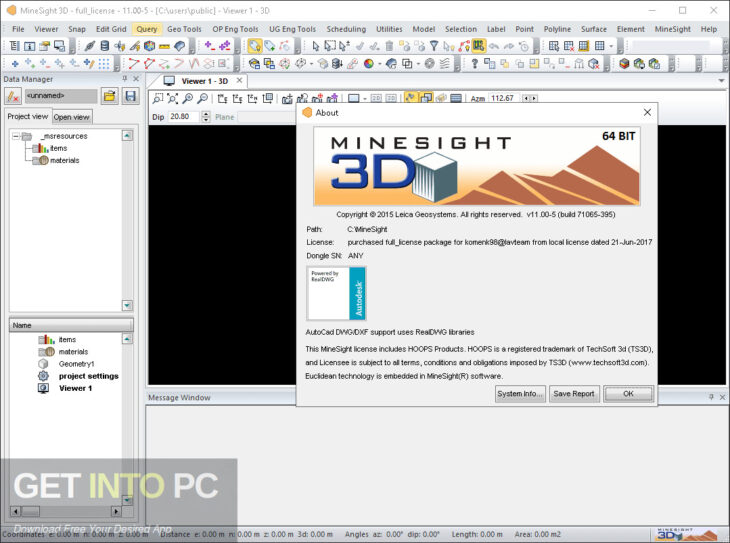Close the Message Window panel
730x543 pixels.
[x=722, y=397]
